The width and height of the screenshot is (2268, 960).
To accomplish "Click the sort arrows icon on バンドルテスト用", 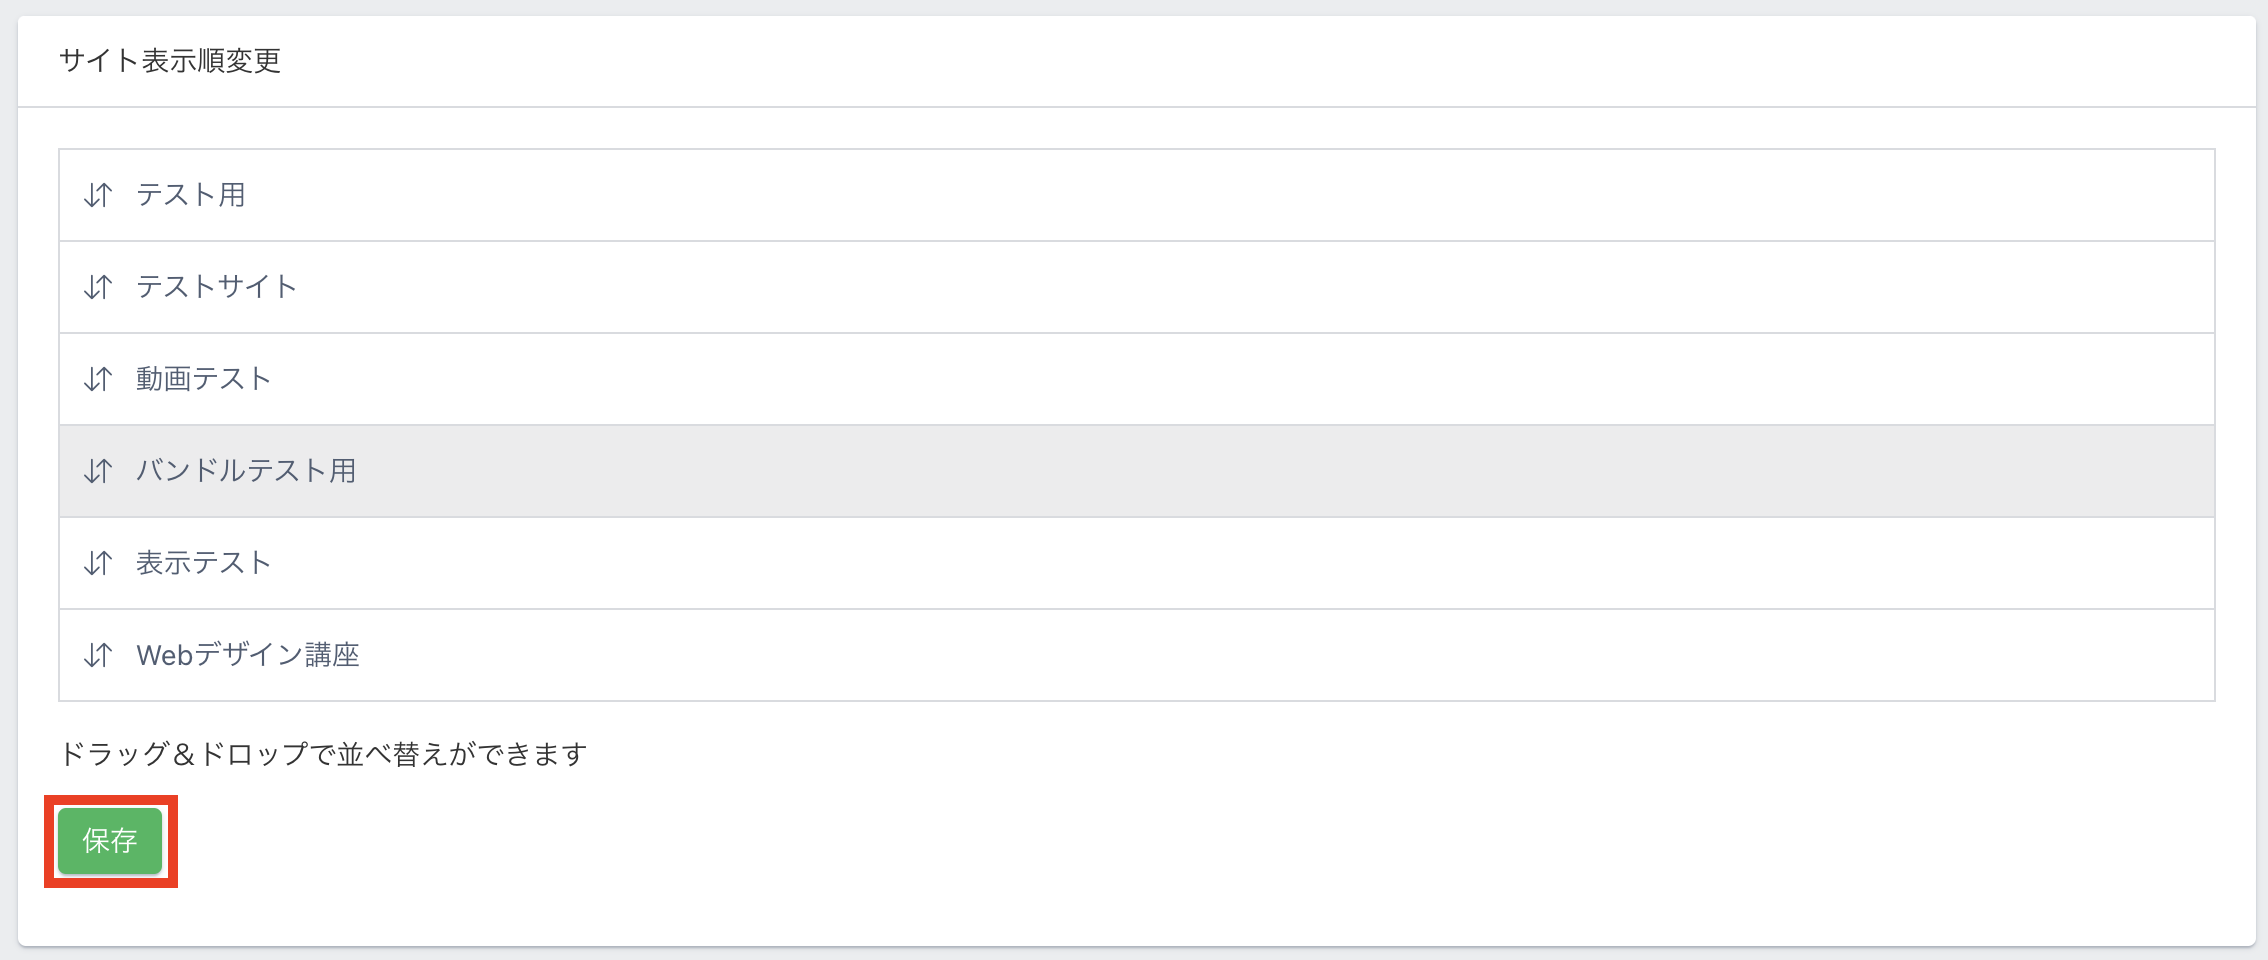I will pos(98,471).
